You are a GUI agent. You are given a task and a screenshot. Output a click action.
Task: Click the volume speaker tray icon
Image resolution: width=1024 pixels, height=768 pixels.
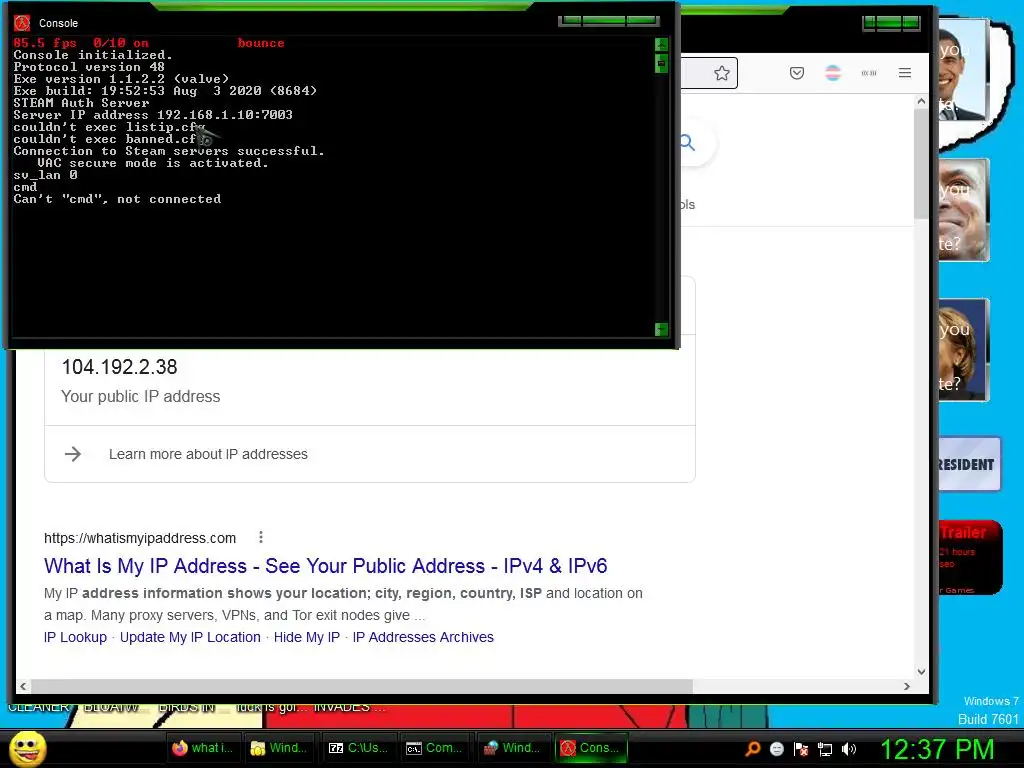click(849, 749)
